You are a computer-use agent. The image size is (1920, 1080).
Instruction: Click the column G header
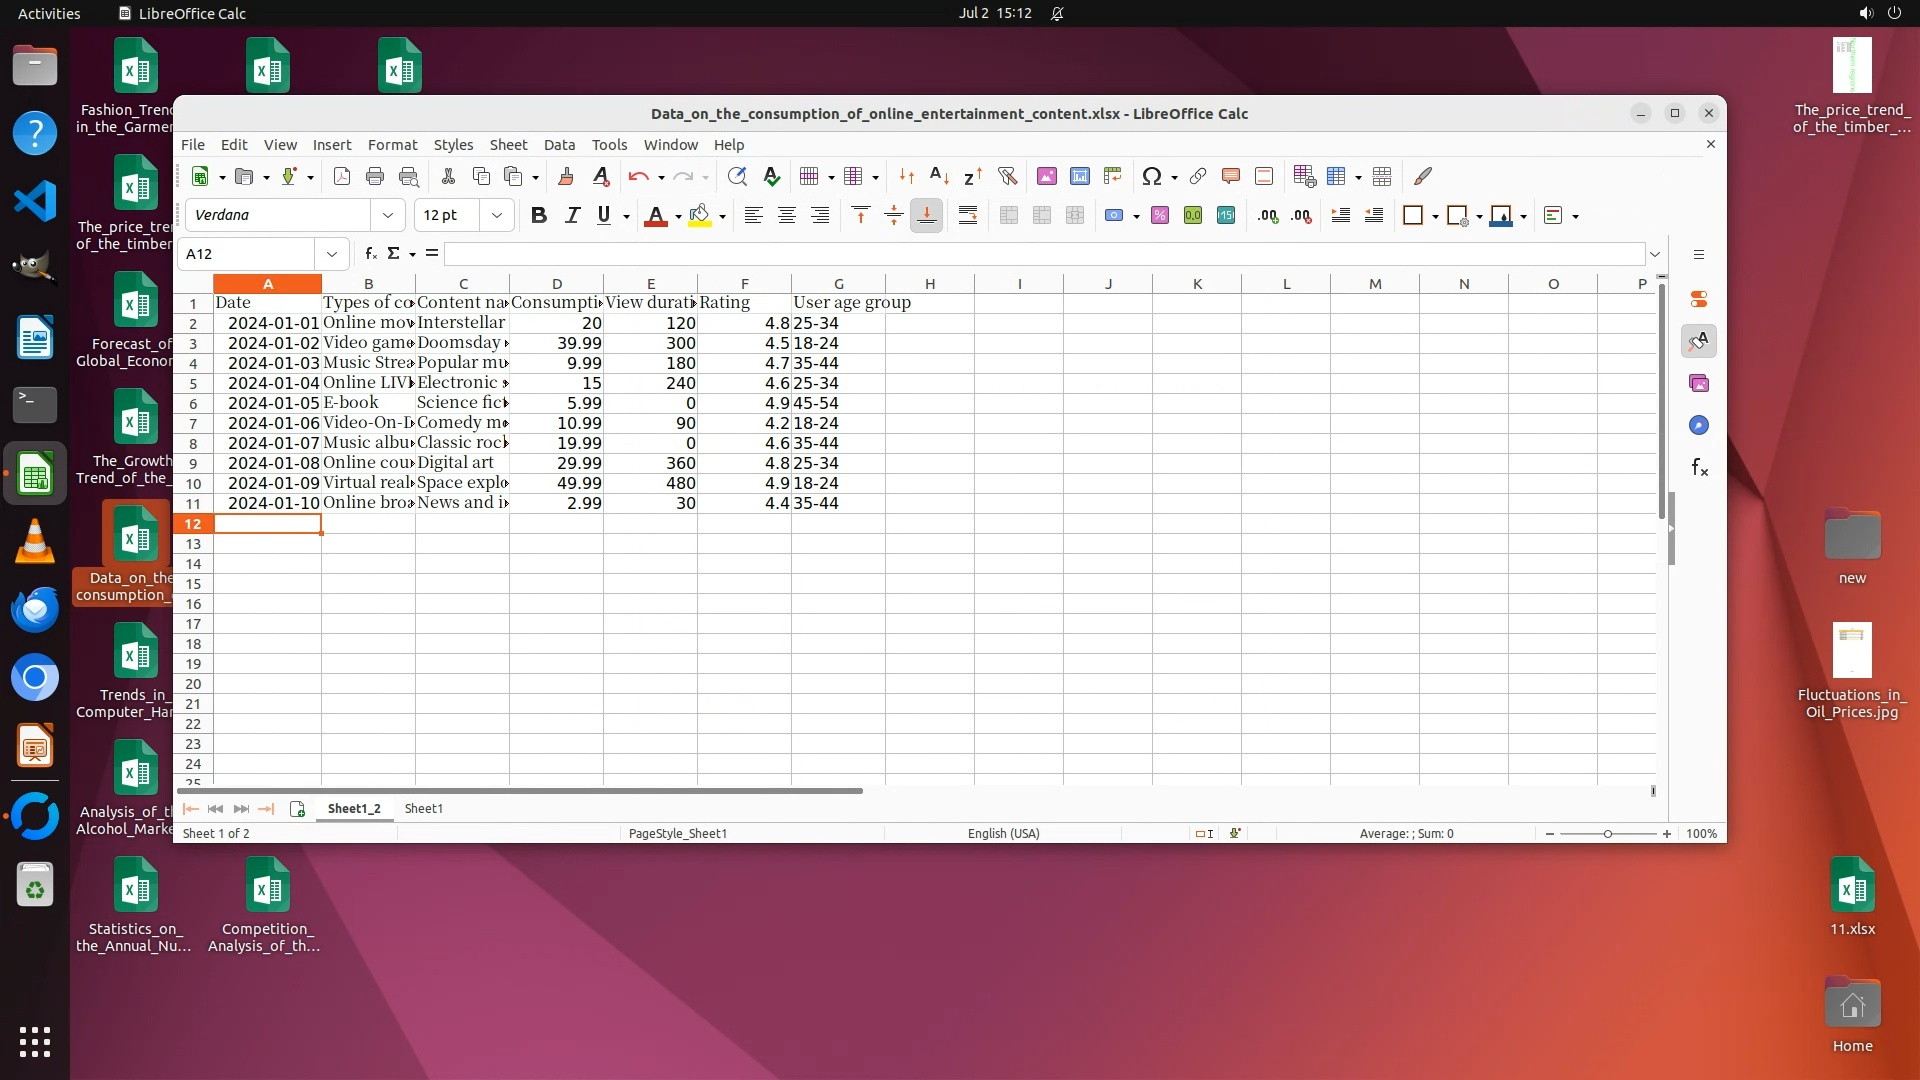[x=838, y=284]
